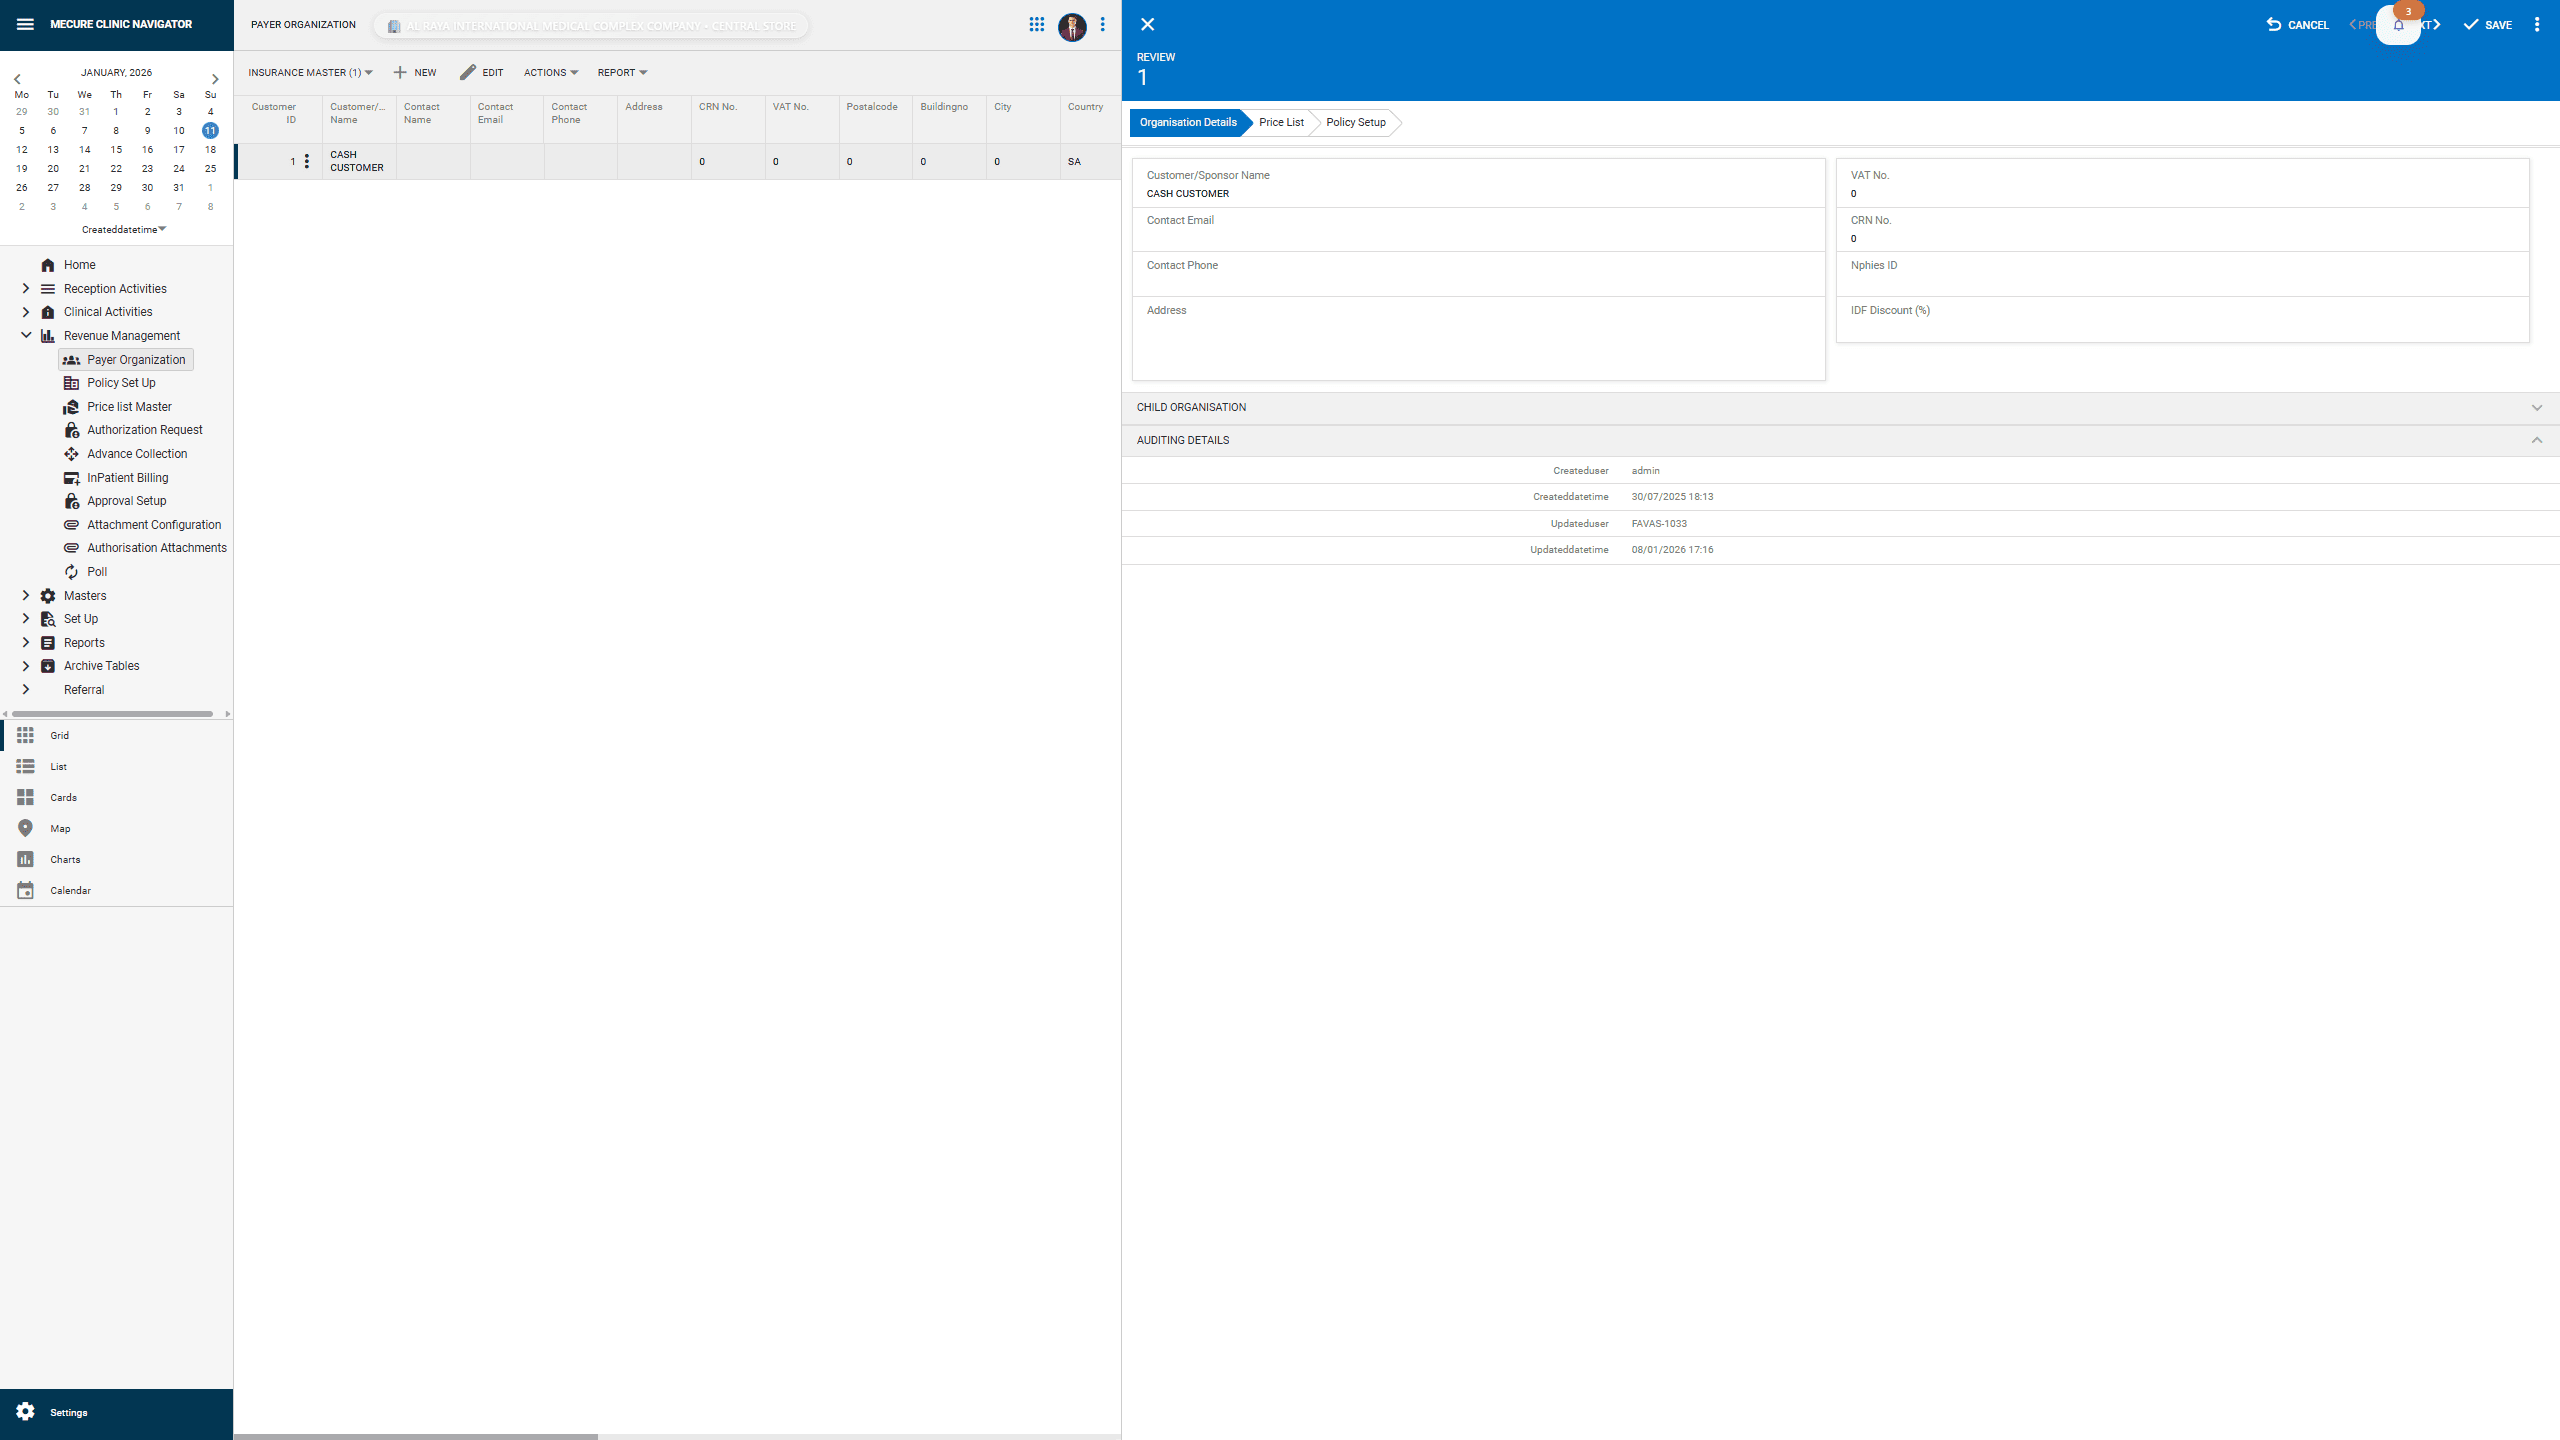Open the Payer Organization module
This screenshot has height=1440, width=2560.
[136, 359]
